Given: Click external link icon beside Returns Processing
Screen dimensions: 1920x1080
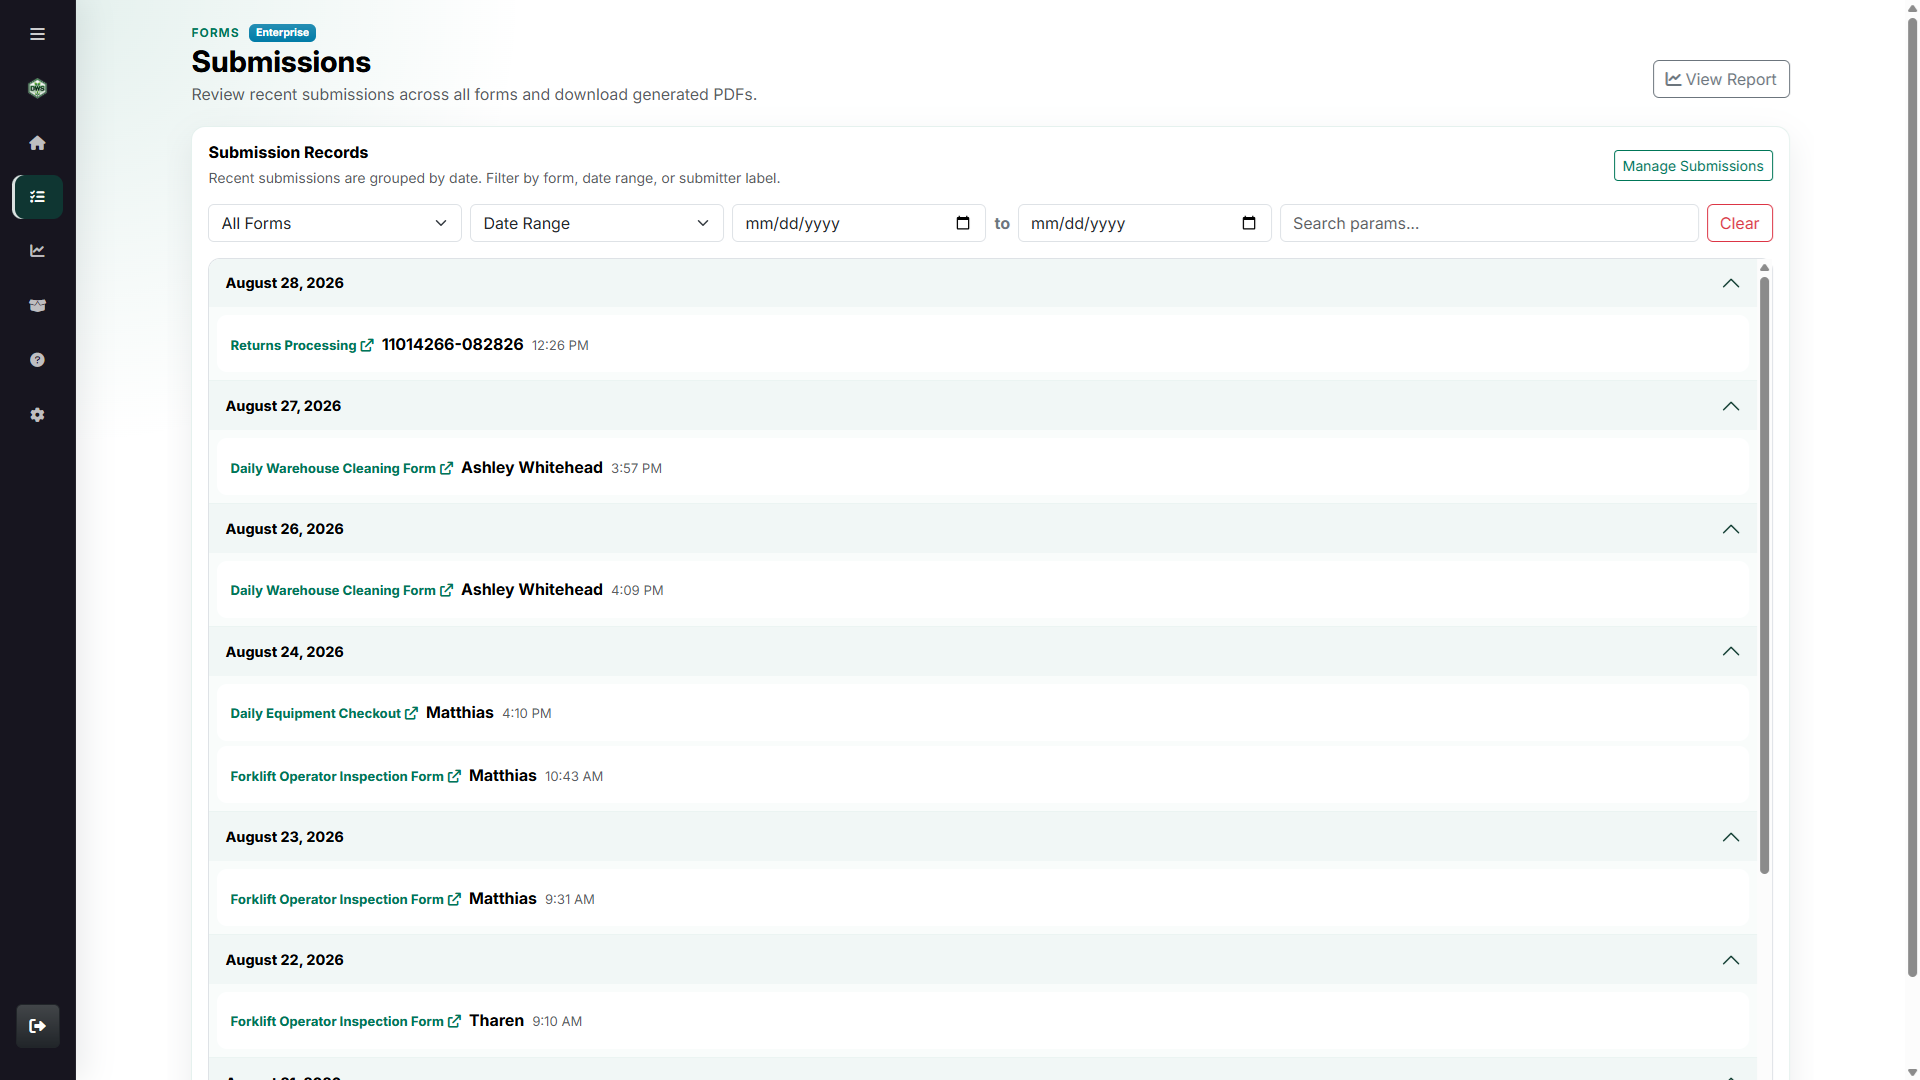Looking at the screenshot, I should 367,345.
